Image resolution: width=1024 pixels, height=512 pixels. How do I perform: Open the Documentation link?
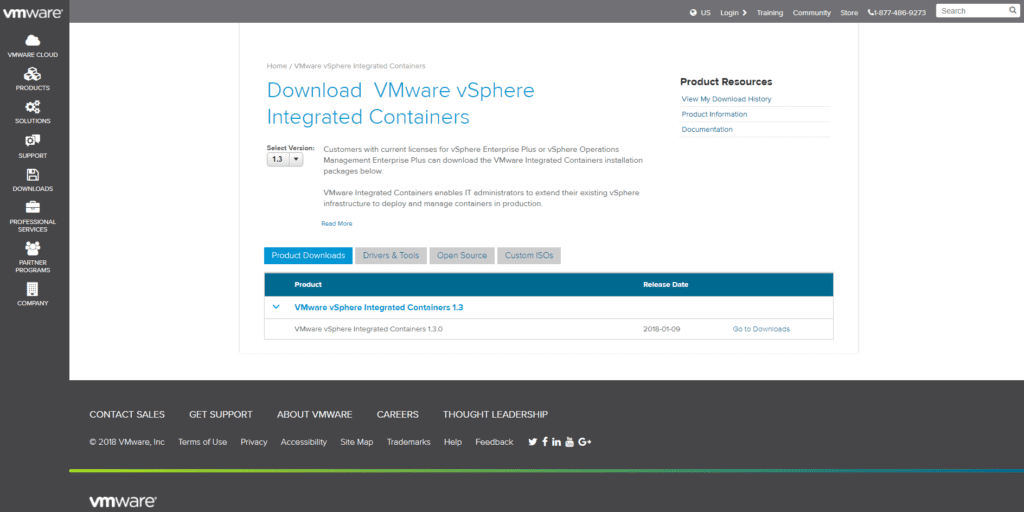[707, 129]
